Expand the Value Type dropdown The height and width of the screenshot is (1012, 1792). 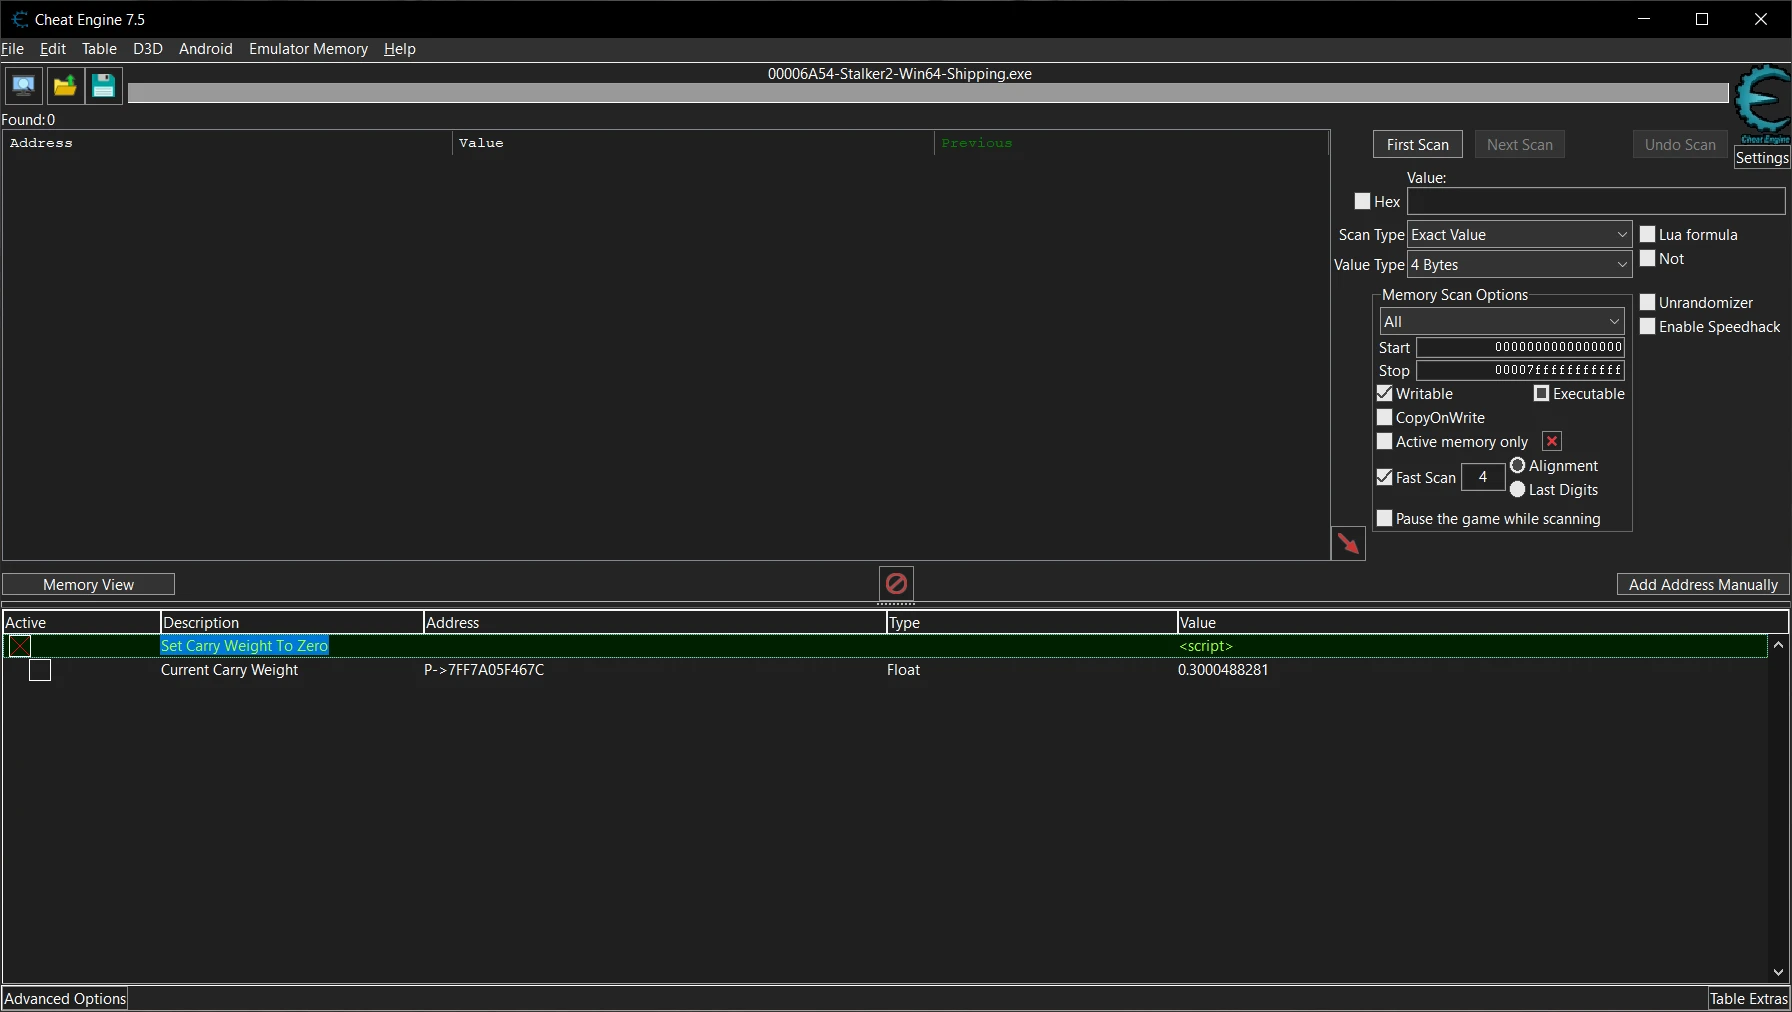[1519, 265]
